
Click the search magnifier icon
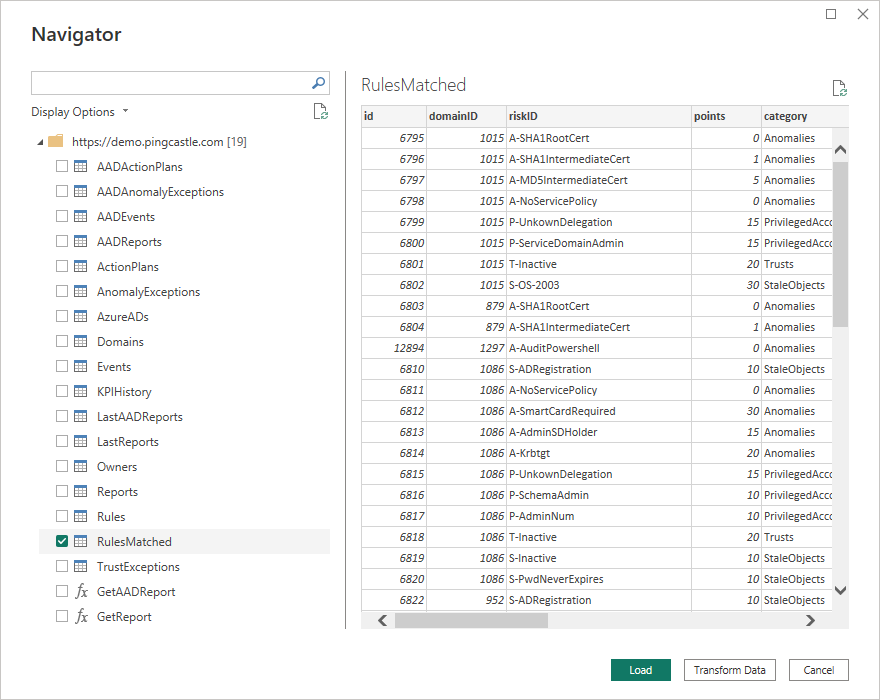tap(318, 83)
